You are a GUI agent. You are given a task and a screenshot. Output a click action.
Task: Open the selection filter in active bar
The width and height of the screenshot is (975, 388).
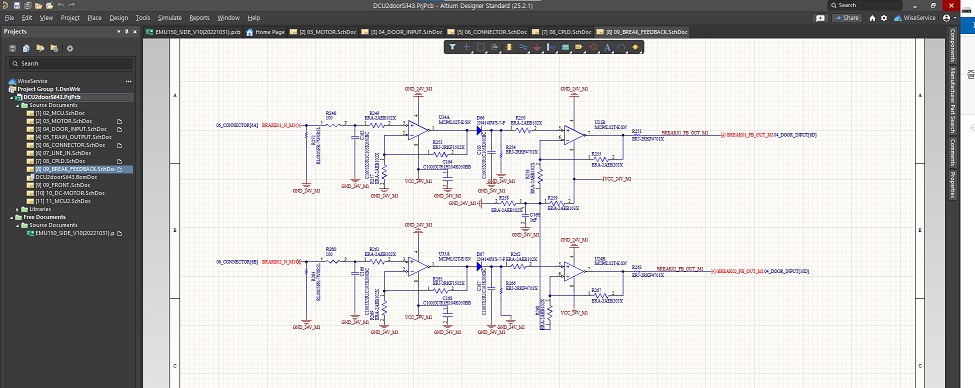[x=452, y=47]
